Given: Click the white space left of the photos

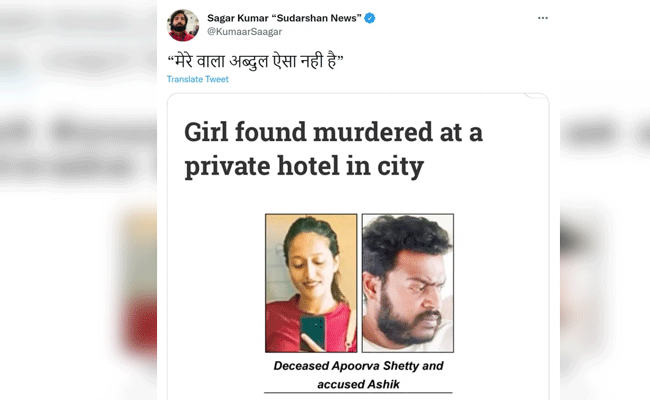Looking at the screenshot, I should [x=215, y=285].
